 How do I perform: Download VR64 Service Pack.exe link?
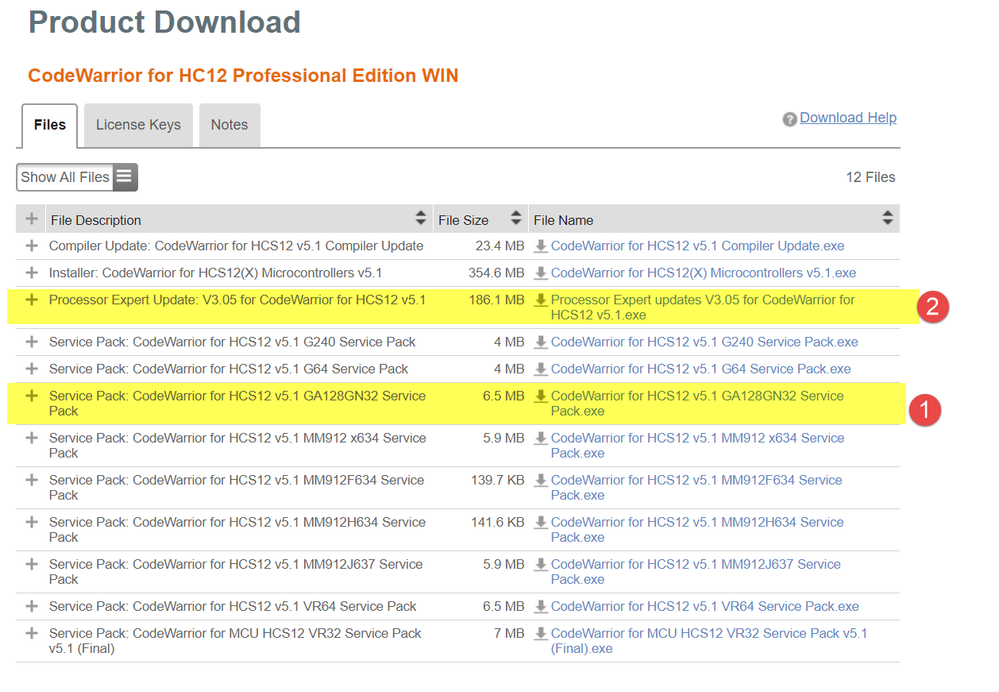(x=705, y=606)
